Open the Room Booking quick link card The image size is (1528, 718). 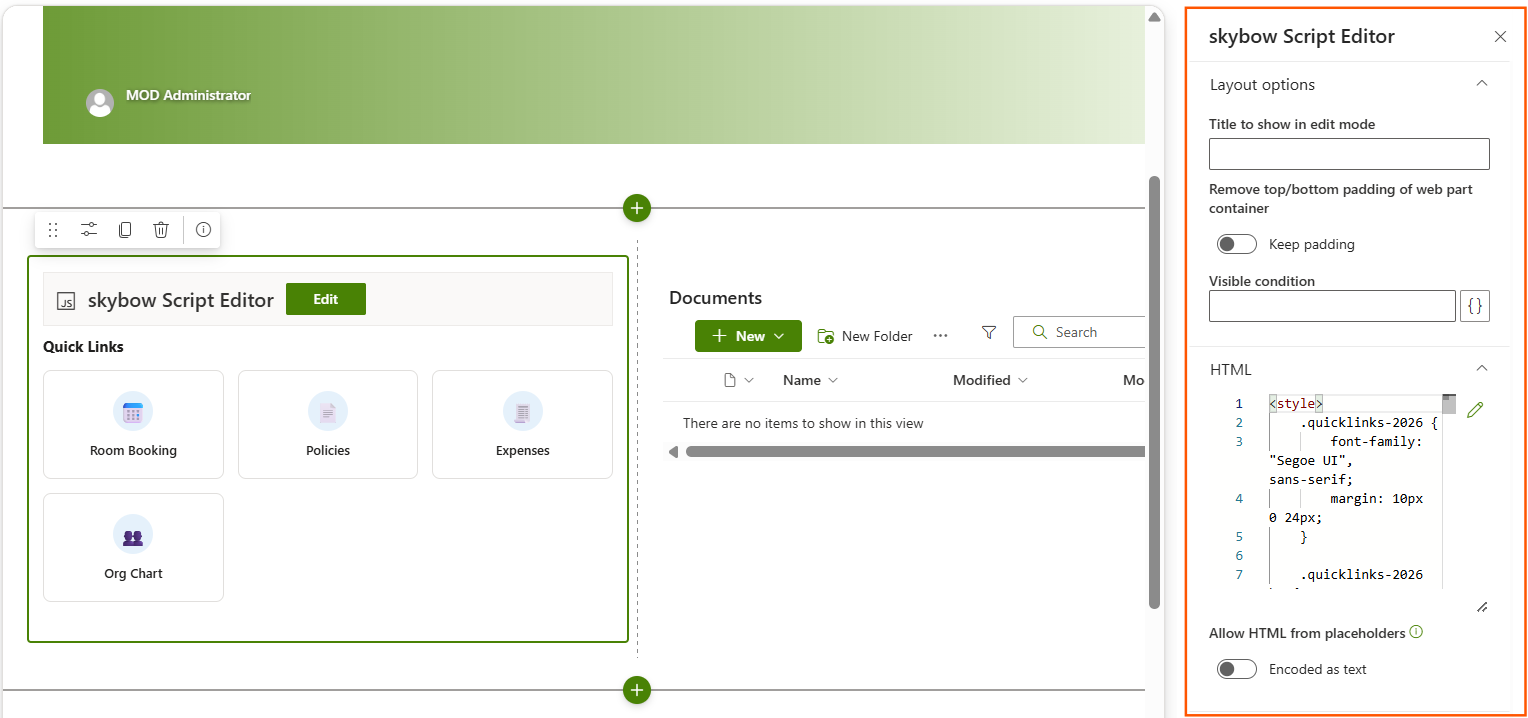(133, 424)
